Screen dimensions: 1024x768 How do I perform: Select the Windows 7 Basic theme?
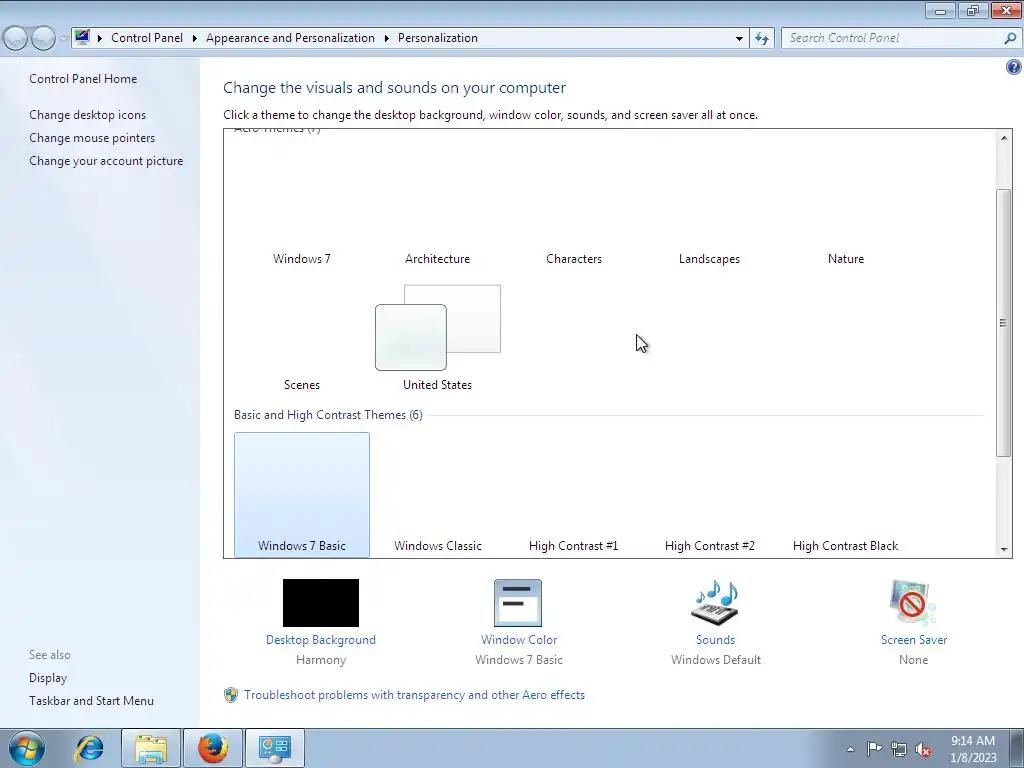click(x=302, y=494)
